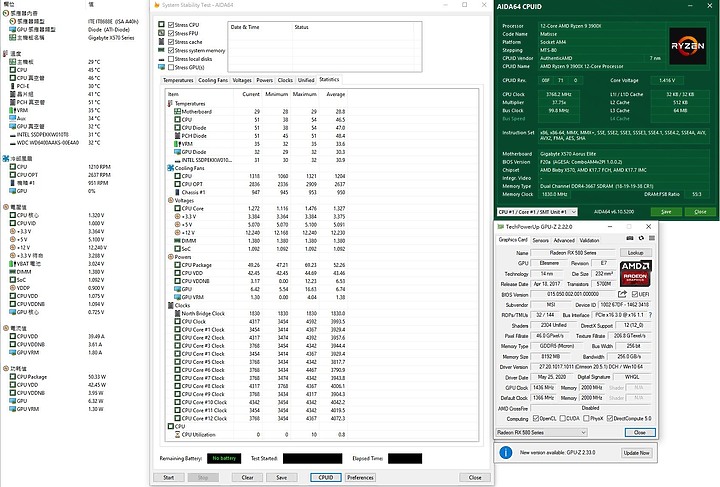Screen dimensions: 720x487
Task: Open the Sensors tab in GPU-Z
Action: (x=540, y=241)
